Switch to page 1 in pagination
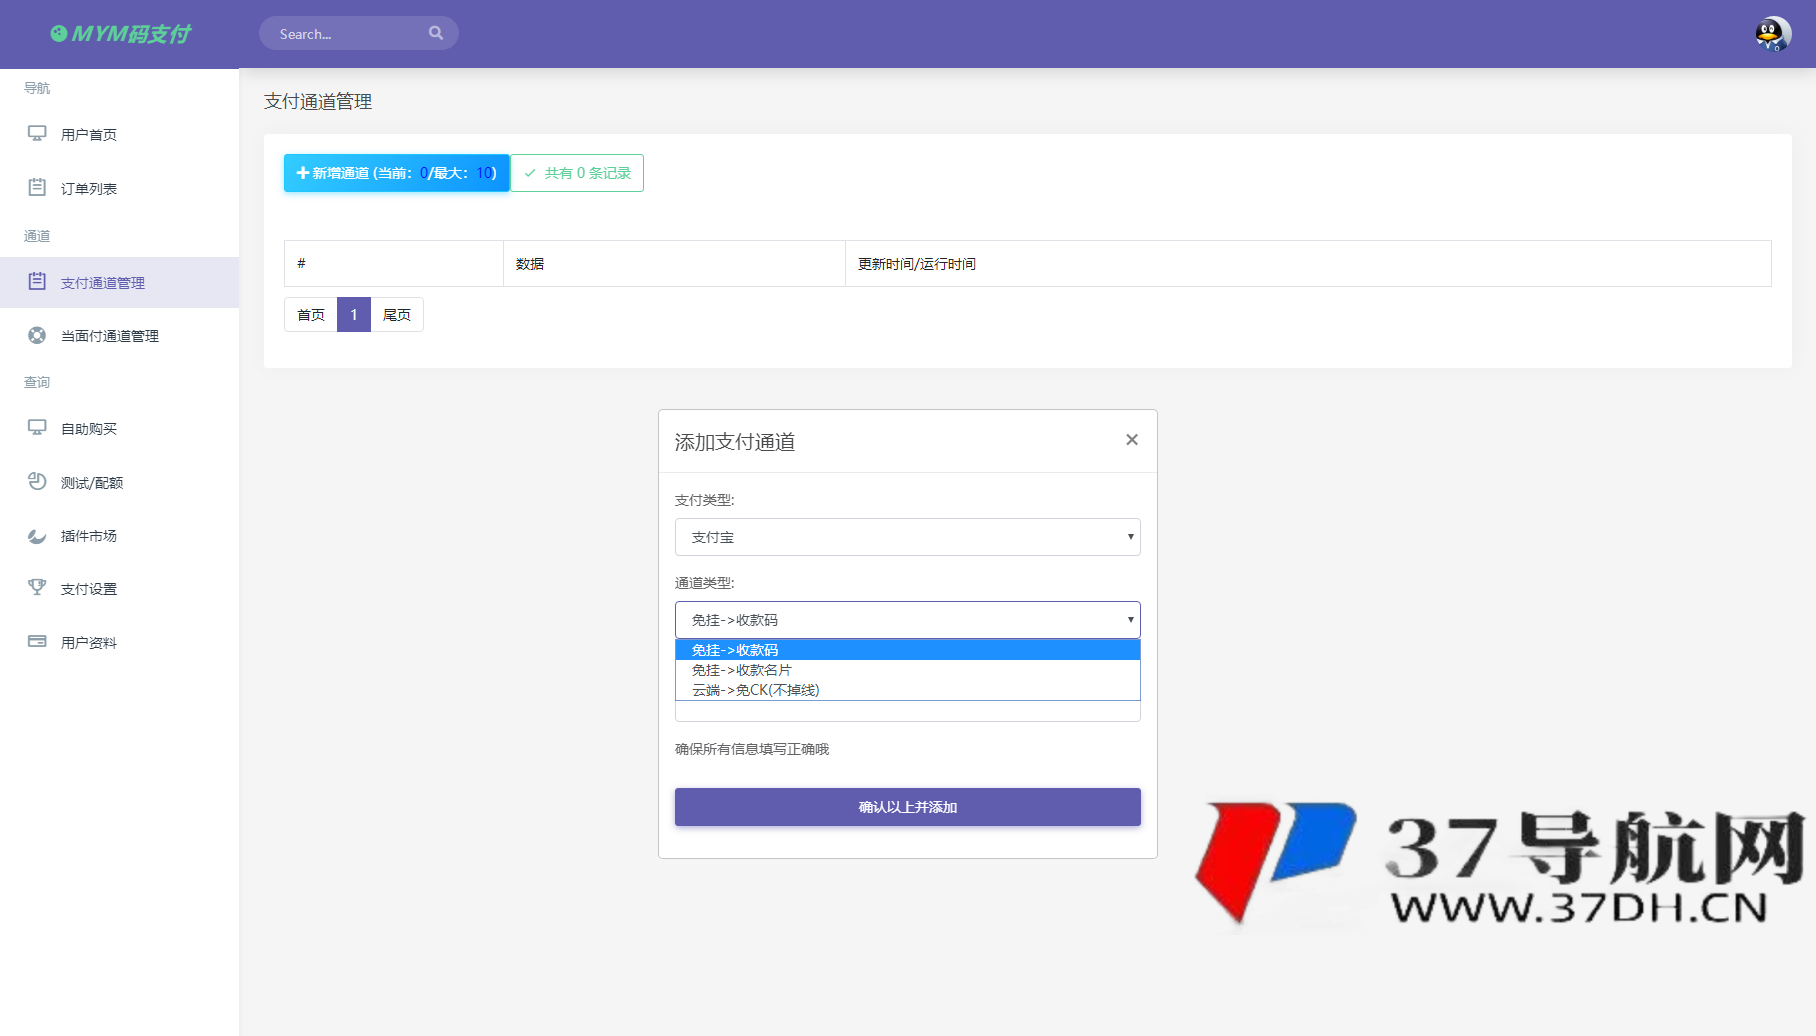Viewport: 1816px width, 1036px height. [353, 314]
